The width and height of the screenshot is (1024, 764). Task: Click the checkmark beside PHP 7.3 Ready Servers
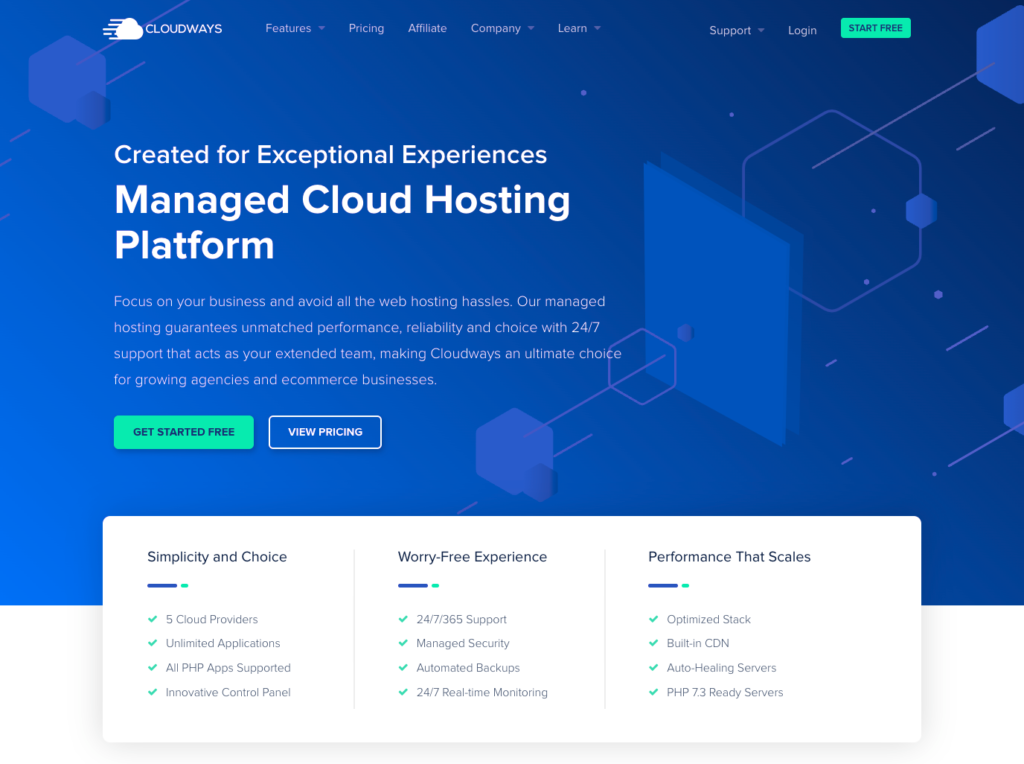(653, 692)
